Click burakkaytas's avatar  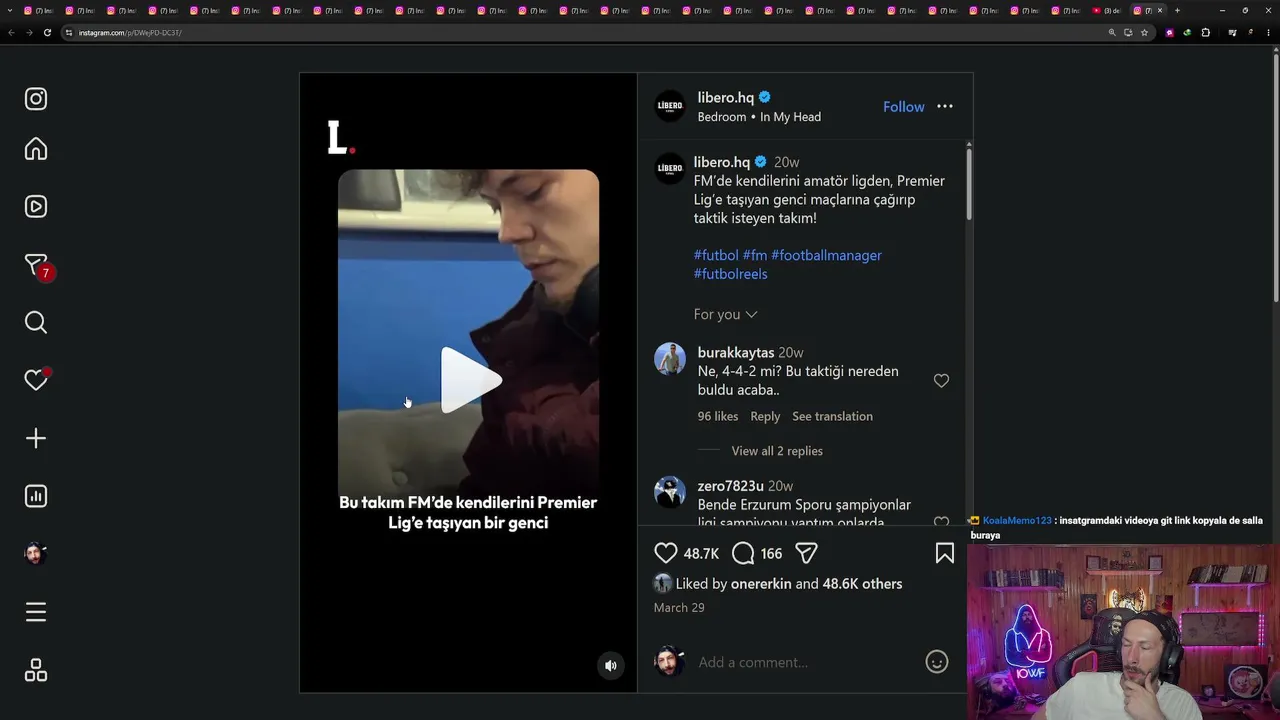click(x=670, y=358)
